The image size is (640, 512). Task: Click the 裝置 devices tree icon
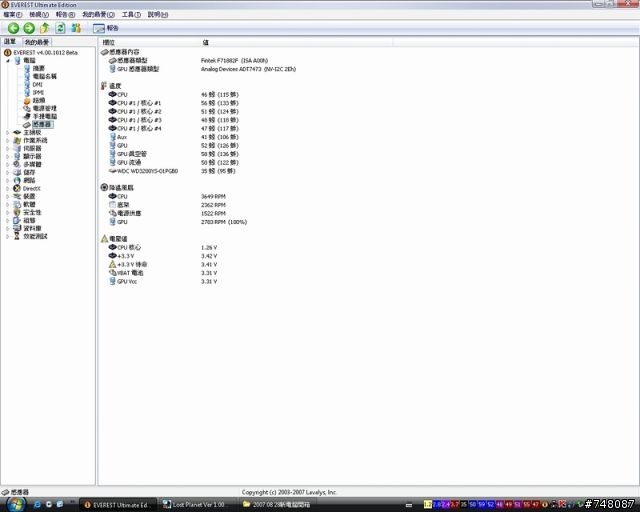tap(17, 196)
